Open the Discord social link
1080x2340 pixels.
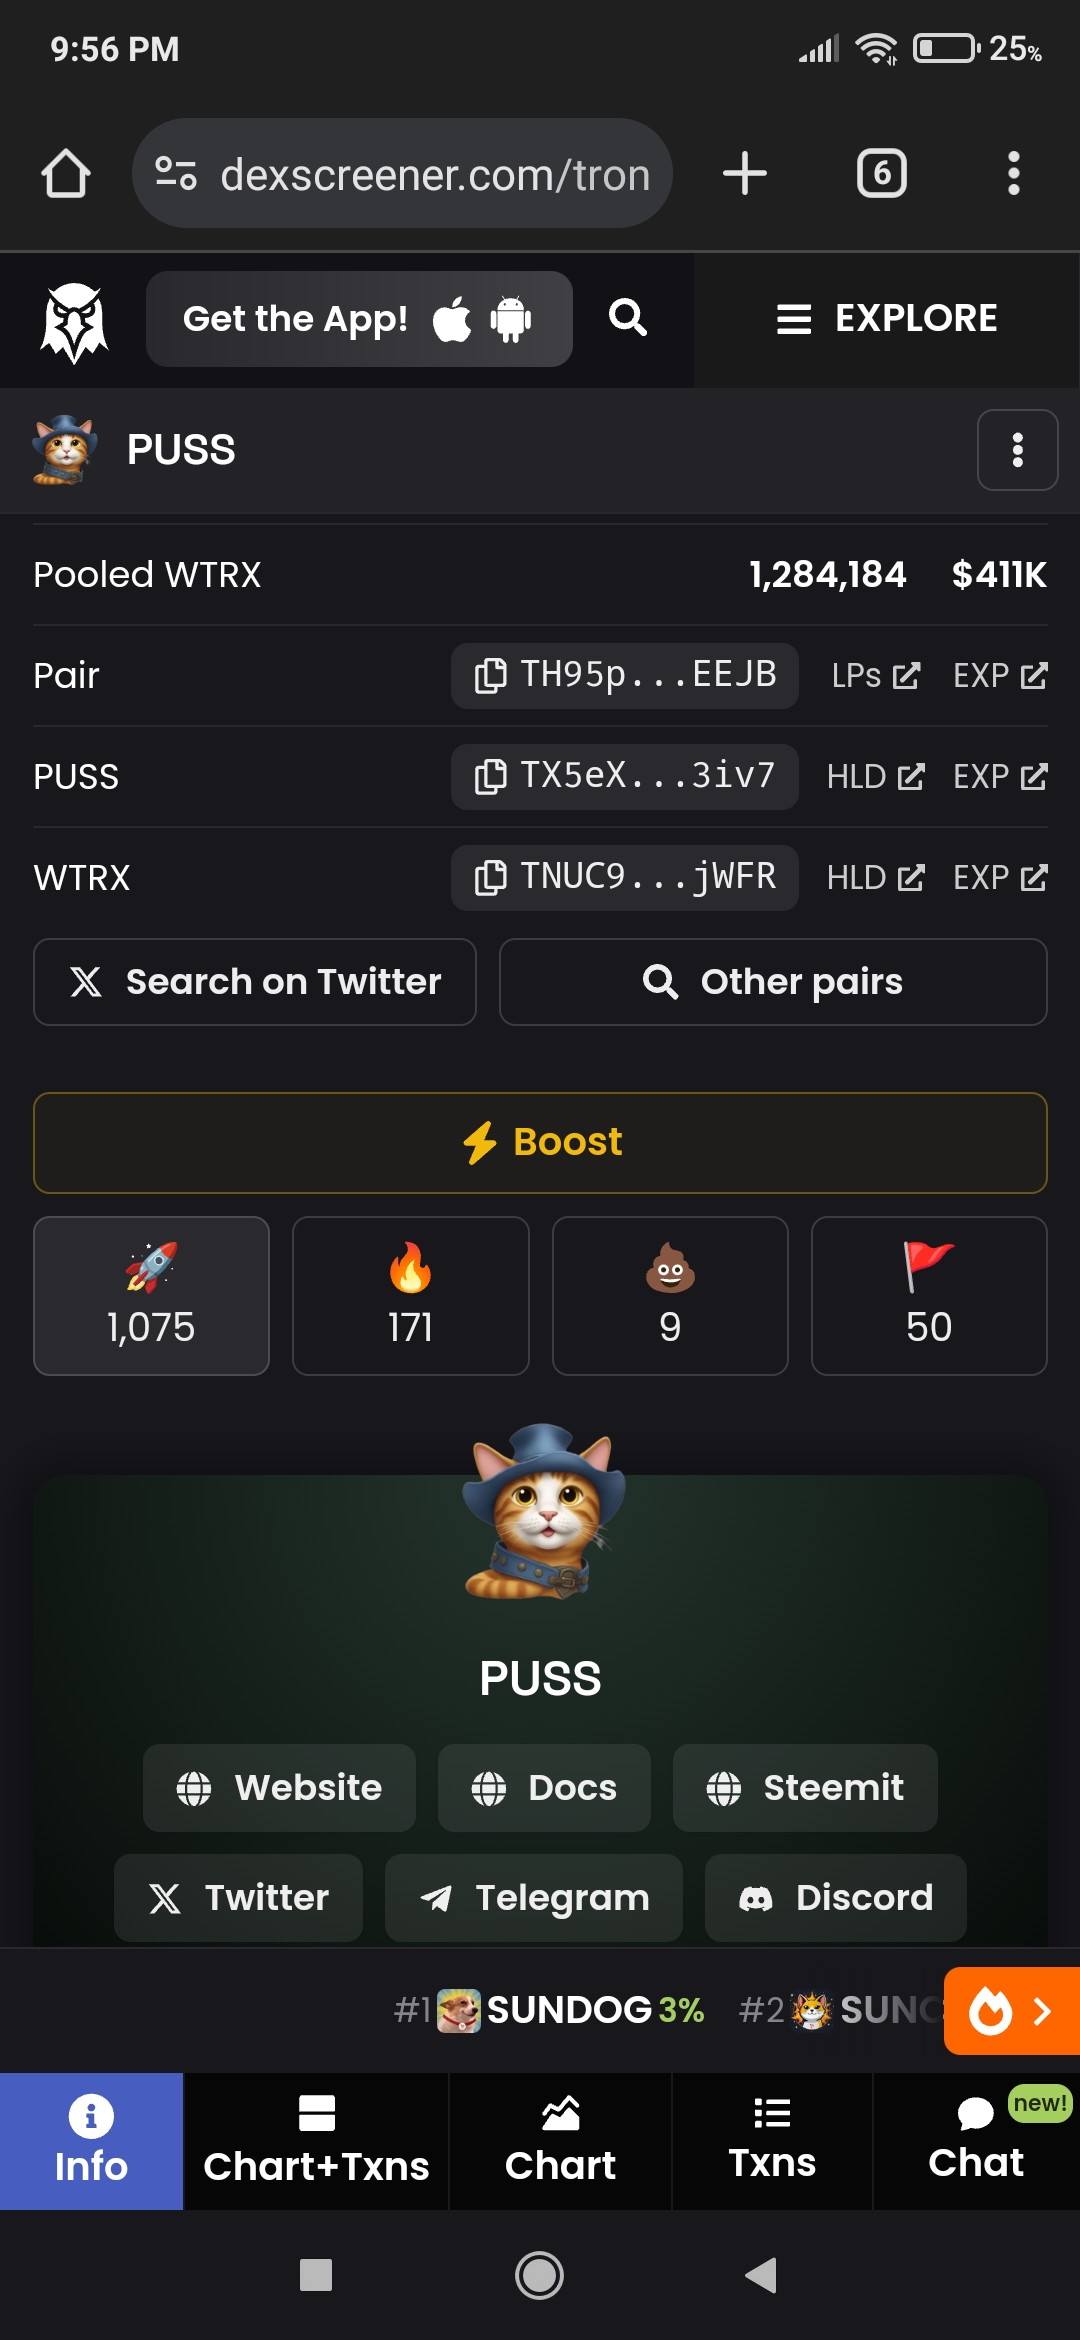coord(836,1898)
